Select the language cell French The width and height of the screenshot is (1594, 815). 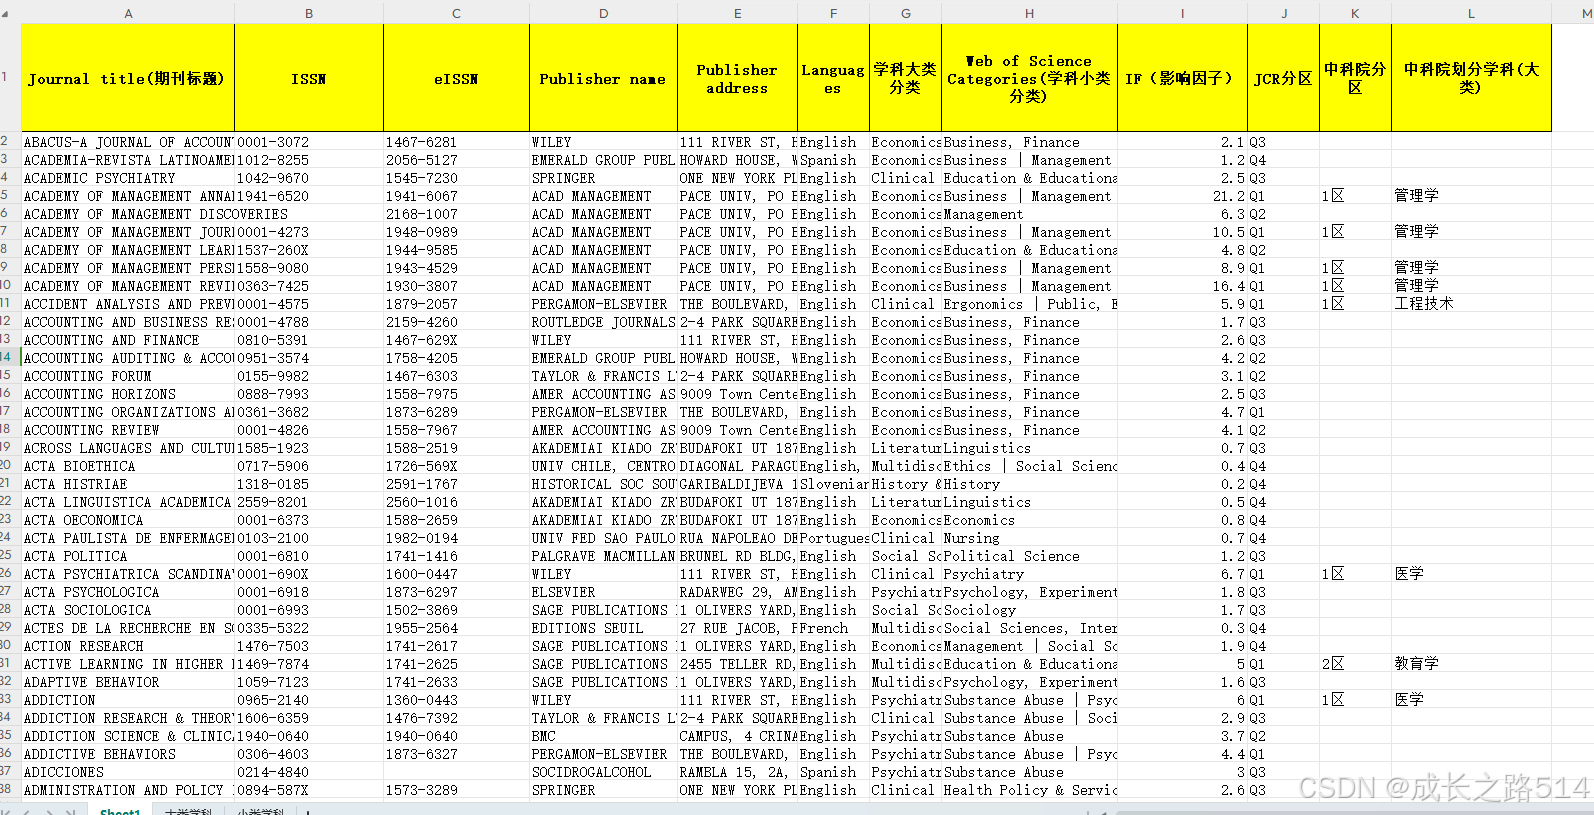tap(833, 628)
